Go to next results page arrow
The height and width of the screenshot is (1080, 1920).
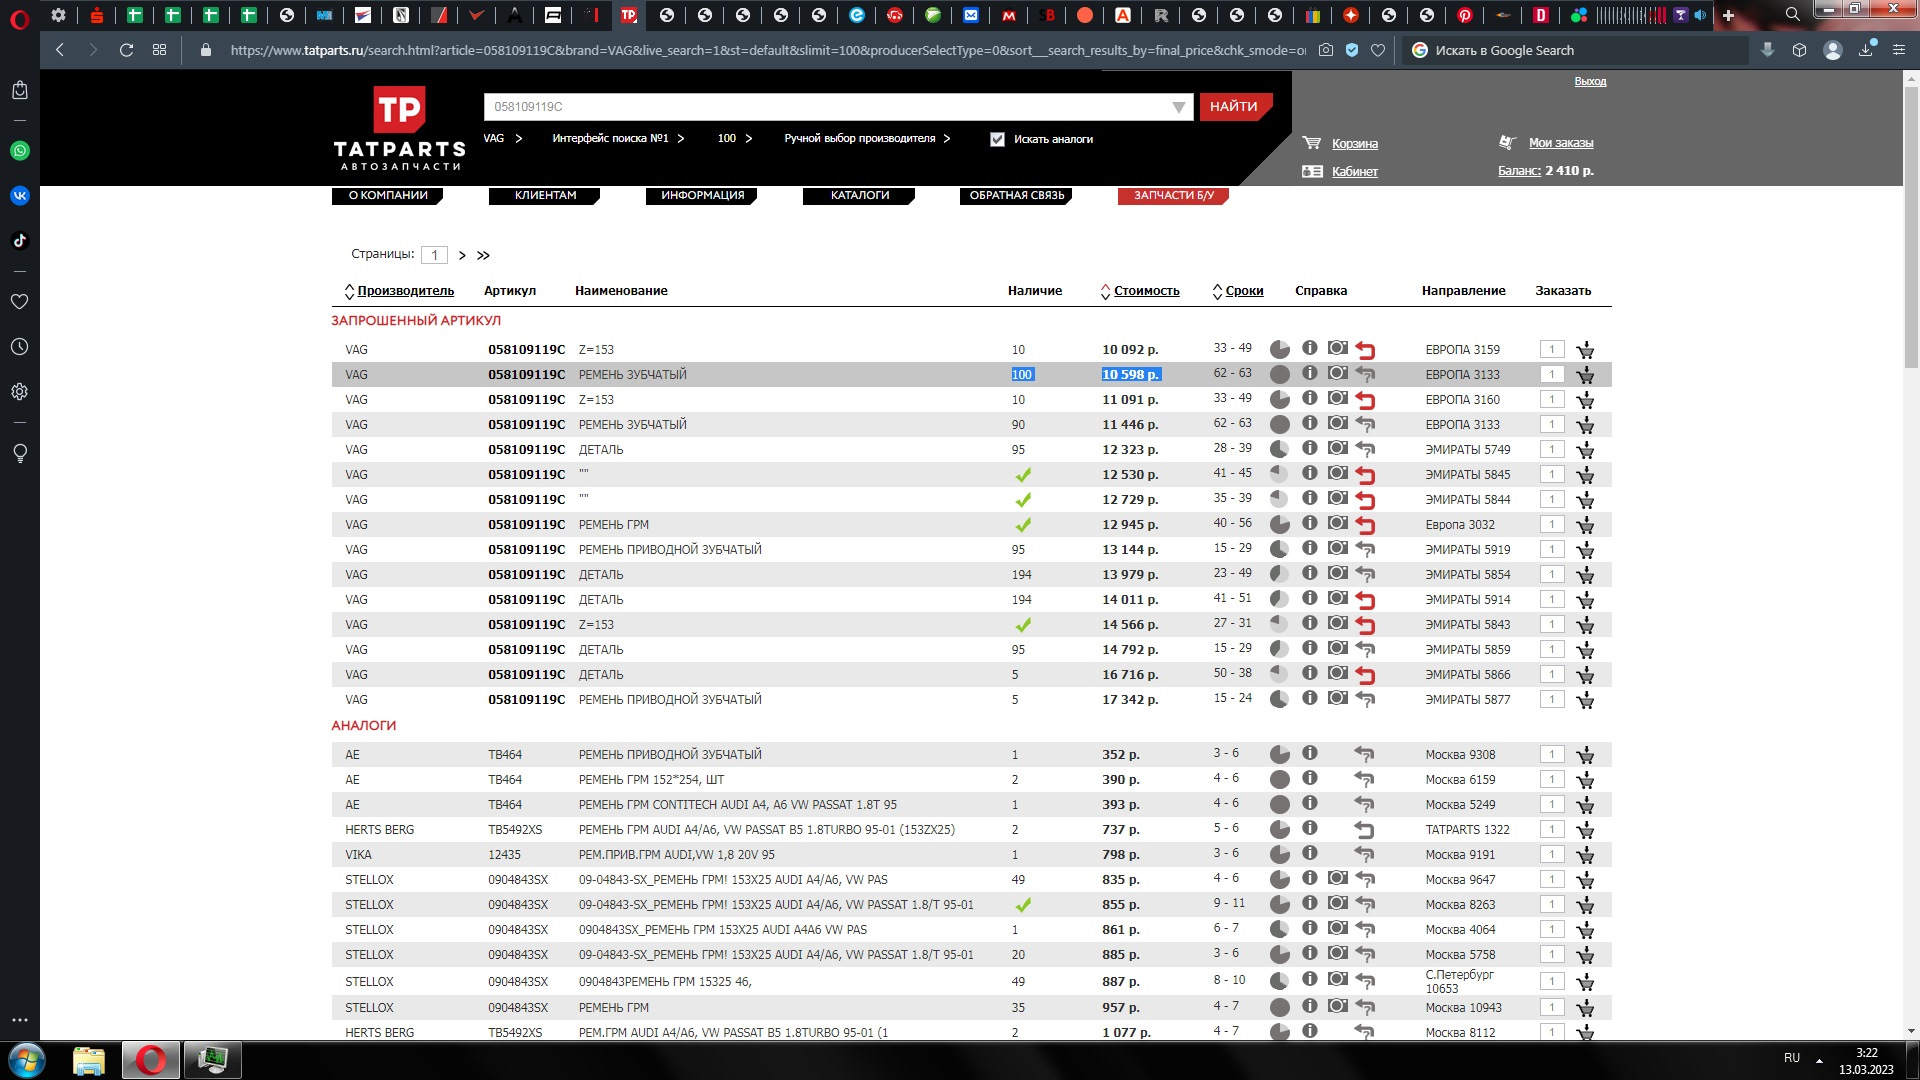click(462, 256)
